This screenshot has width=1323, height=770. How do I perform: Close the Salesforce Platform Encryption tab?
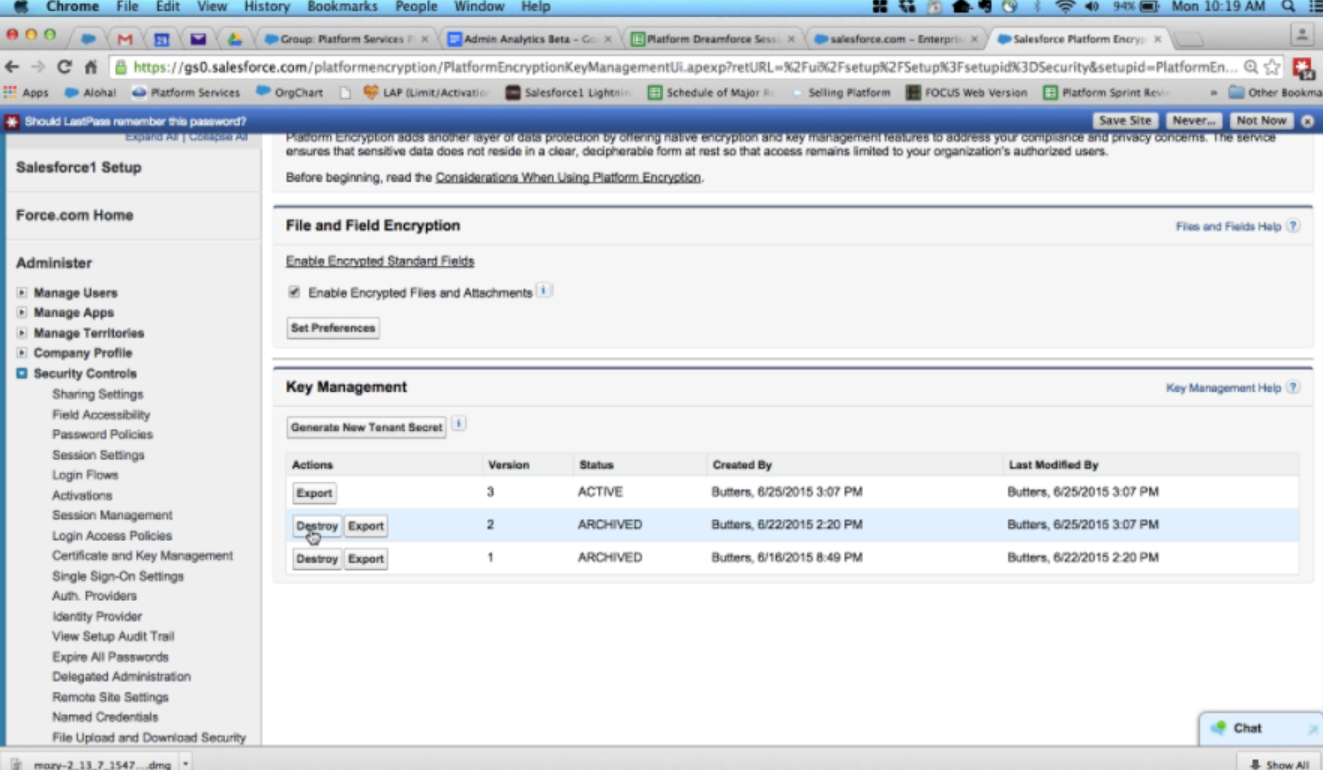click(x=1158, y=39)
